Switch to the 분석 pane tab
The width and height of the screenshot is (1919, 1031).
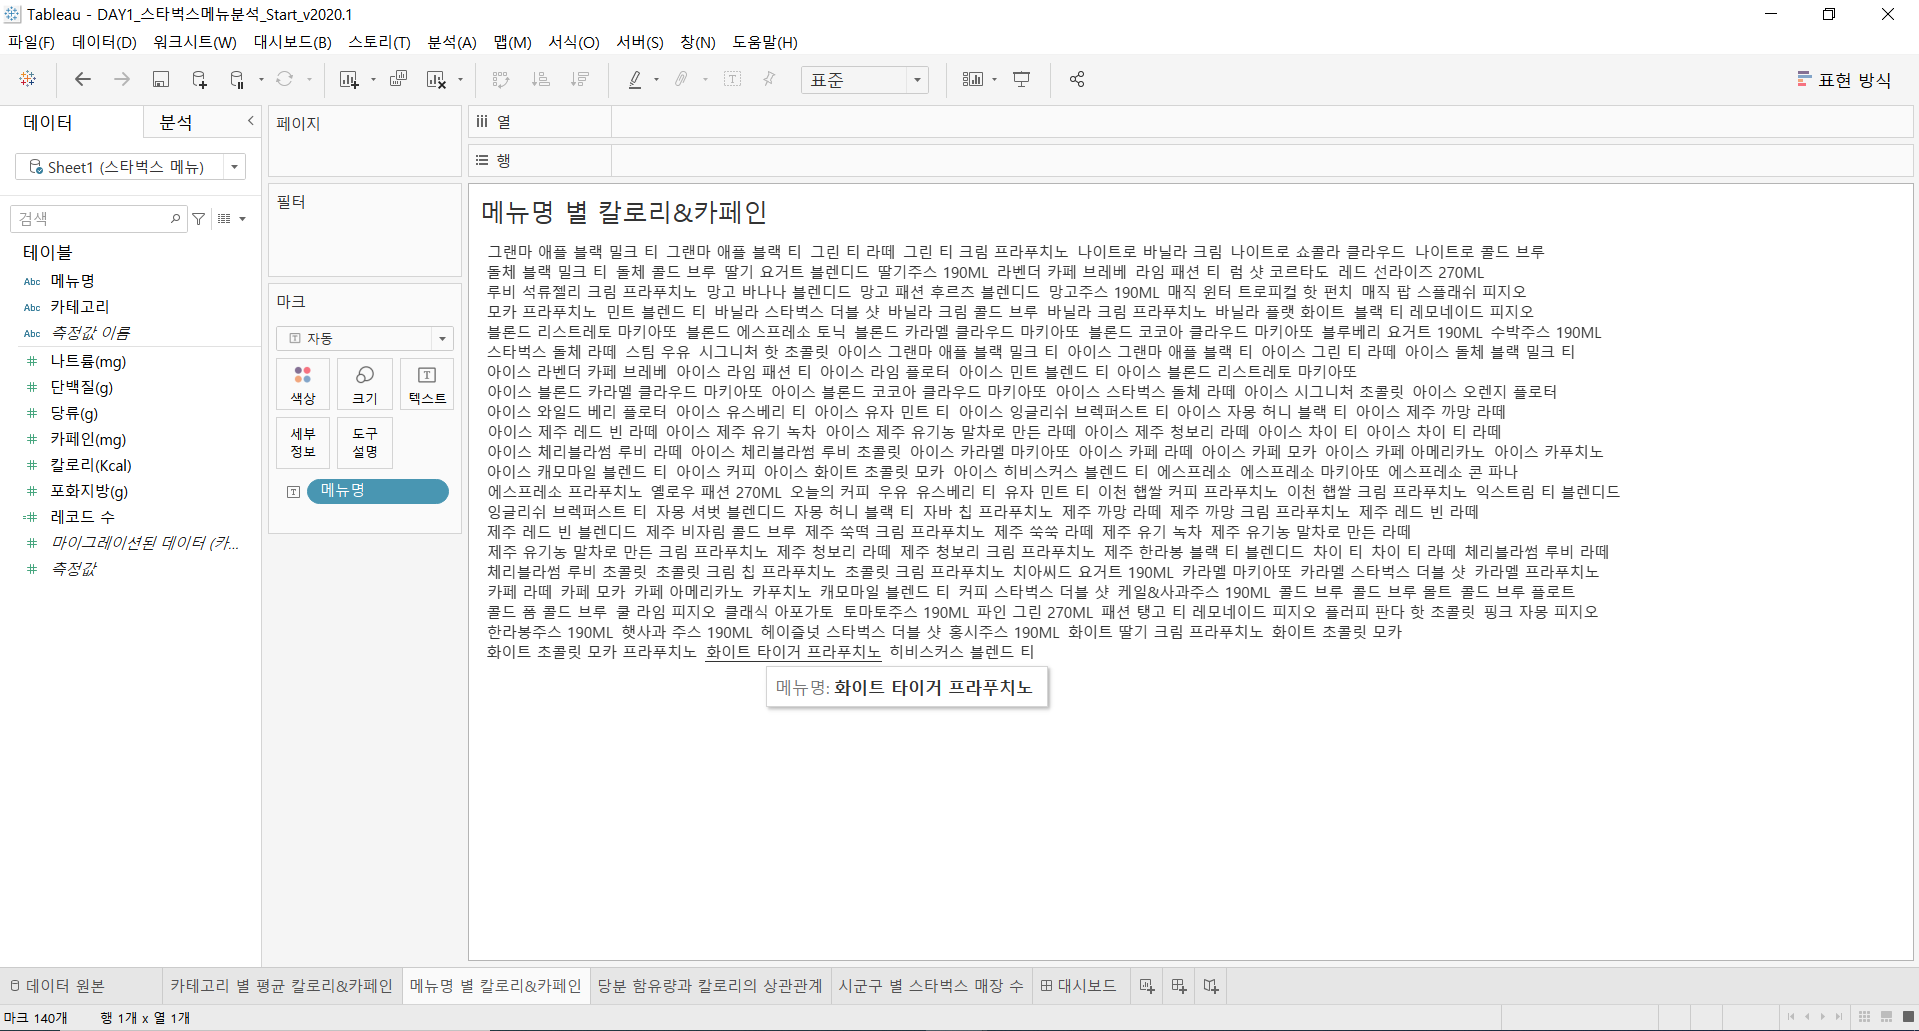tap(176, 122)
